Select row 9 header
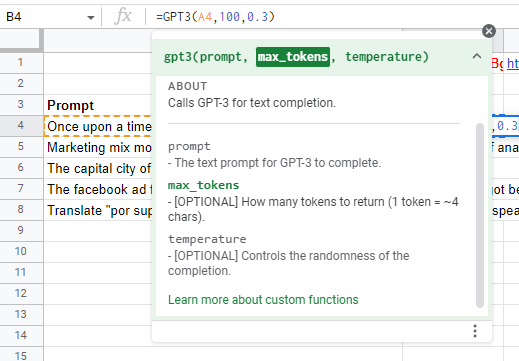Image resolution: width=519 pixels, height=361 pixels. pyautogui.click(x=21, y=231)
